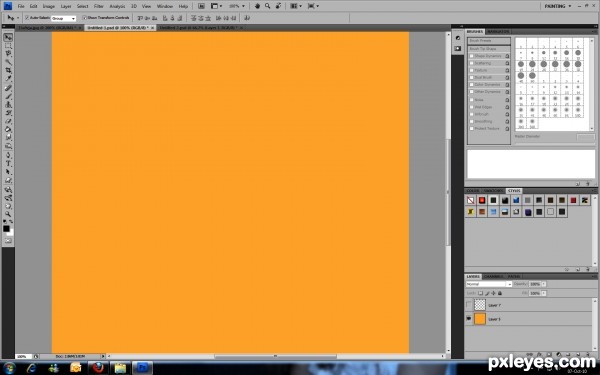Enable the Dual Brush checkbox

pos(472,77)
